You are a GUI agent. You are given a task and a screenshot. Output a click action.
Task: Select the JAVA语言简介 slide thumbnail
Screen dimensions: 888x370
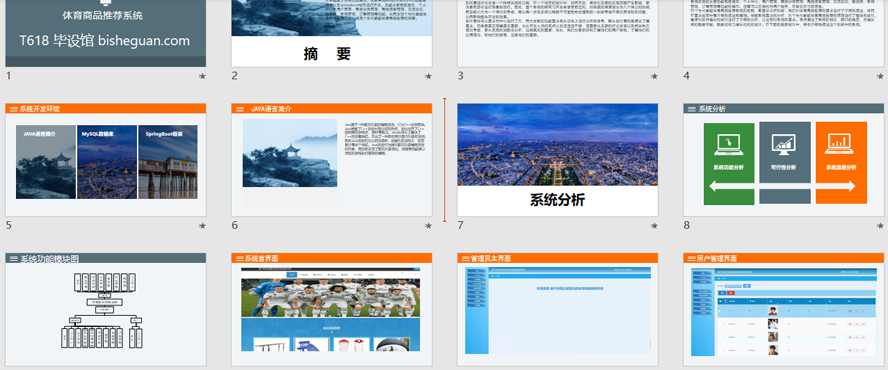pos(332,160)
